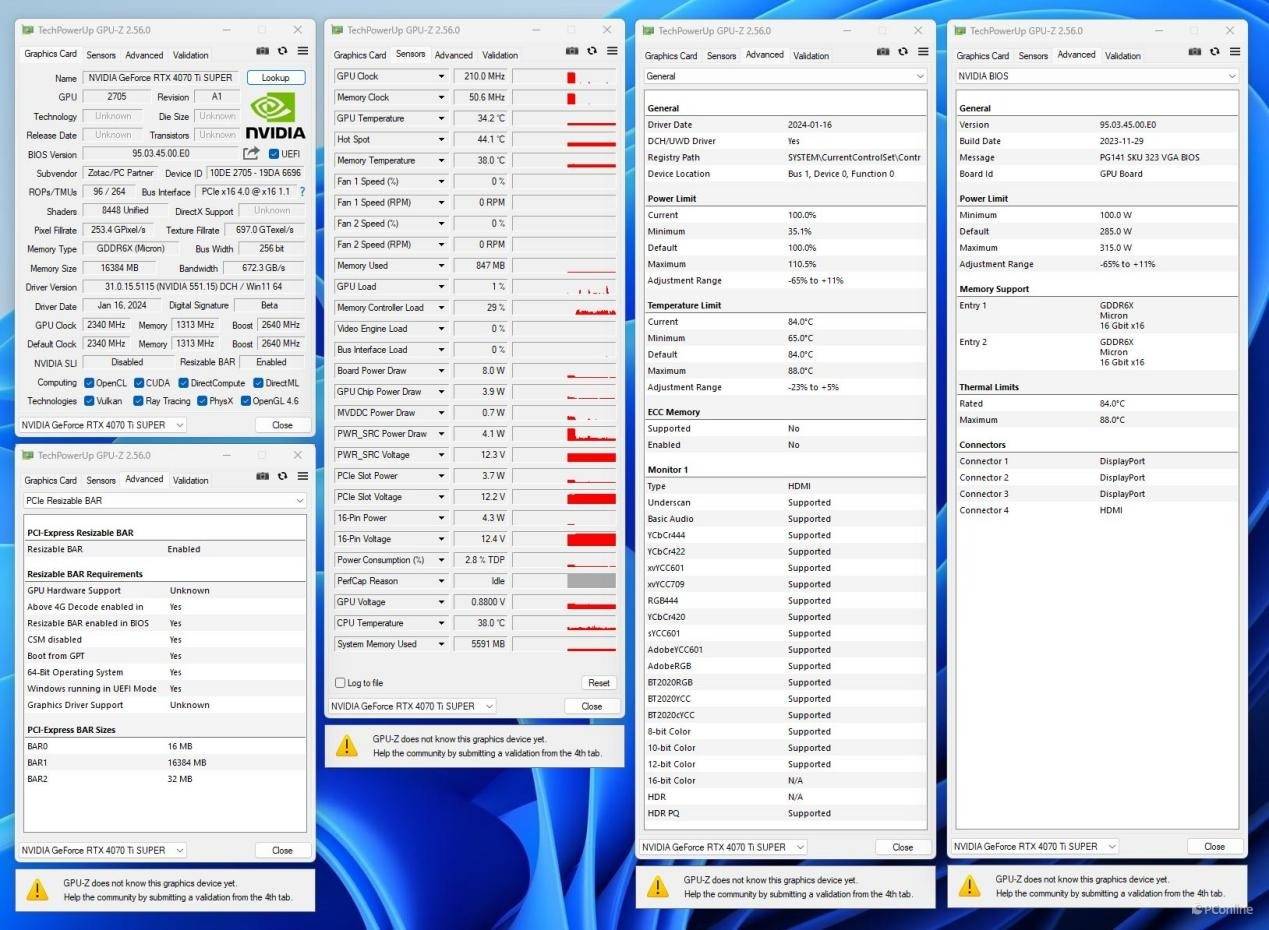
Task: Open hamburger menu in PCIe Resizable BAR window
Action: pyautogui.click(x=303, y=477)
